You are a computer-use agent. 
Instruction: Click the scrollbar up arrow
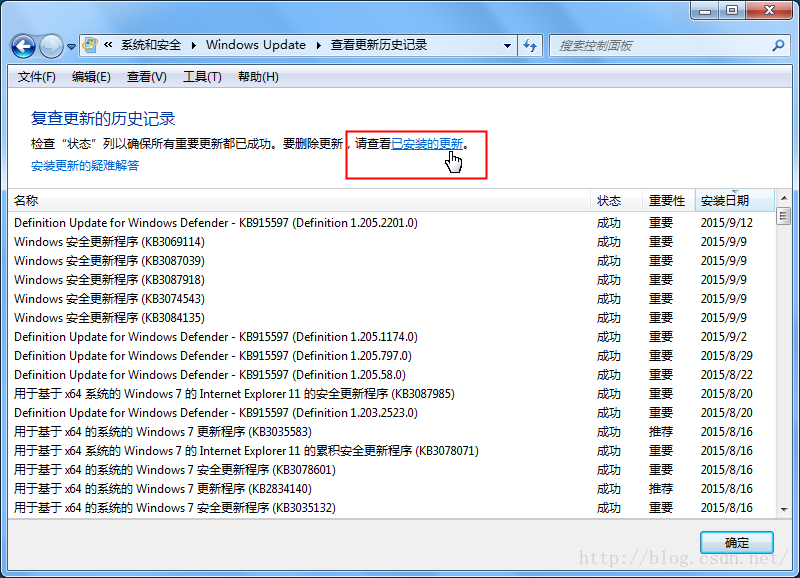click(784, 198)
